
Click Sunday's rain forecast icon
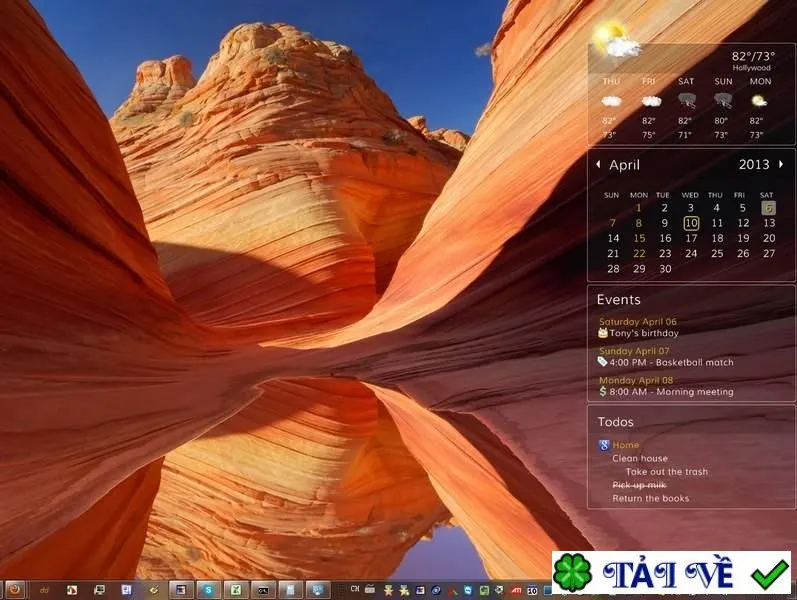[723, 100]
